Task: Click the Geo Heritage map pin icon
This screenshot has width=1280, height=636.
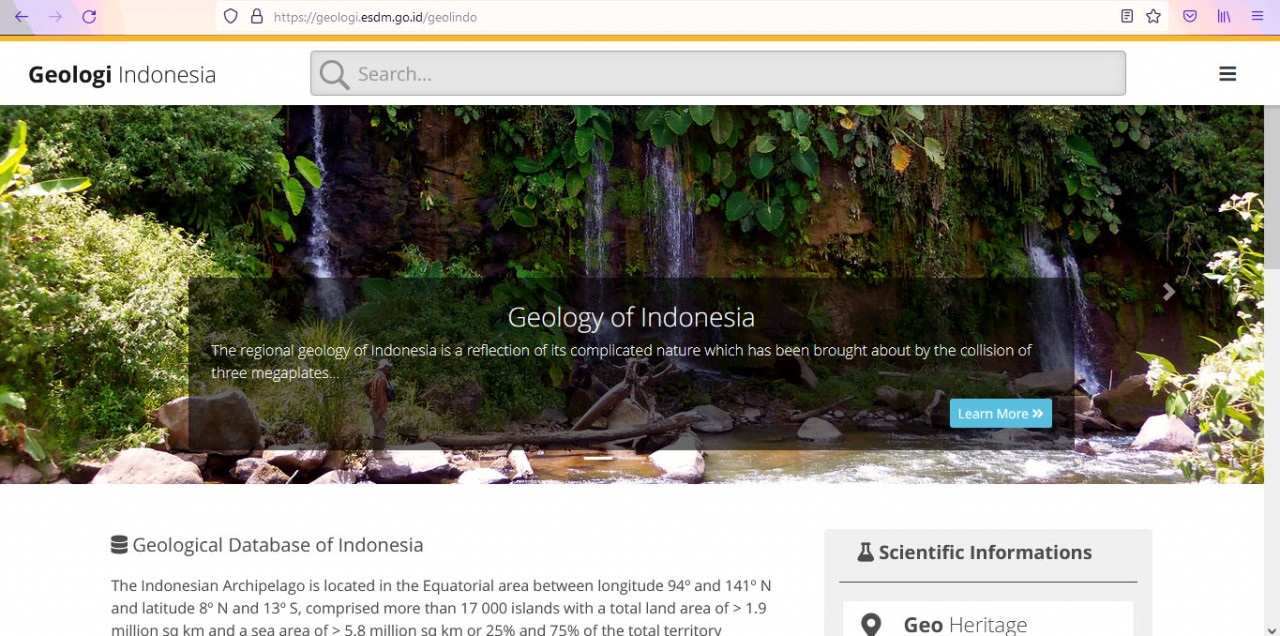Action: [871, 625]
